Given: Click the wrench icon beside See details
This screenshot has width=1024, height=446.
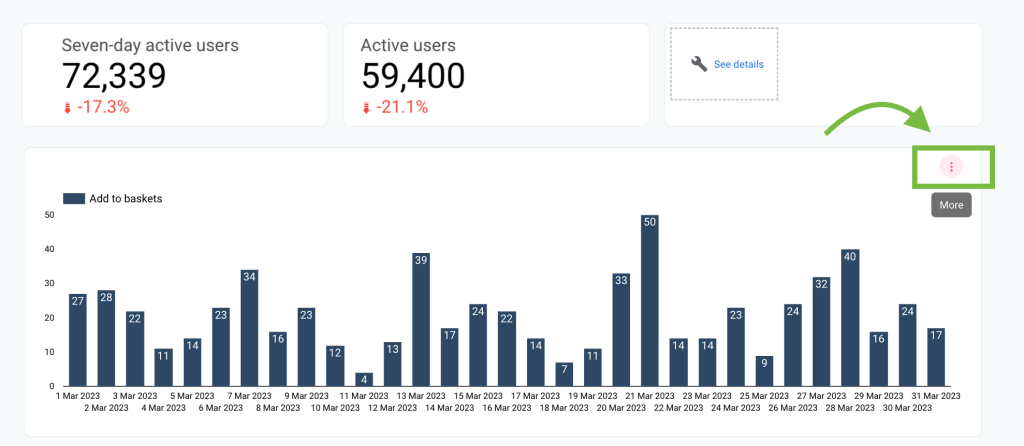Looking at the screenshot, I should pyautogui.click(x=699, y=64).
